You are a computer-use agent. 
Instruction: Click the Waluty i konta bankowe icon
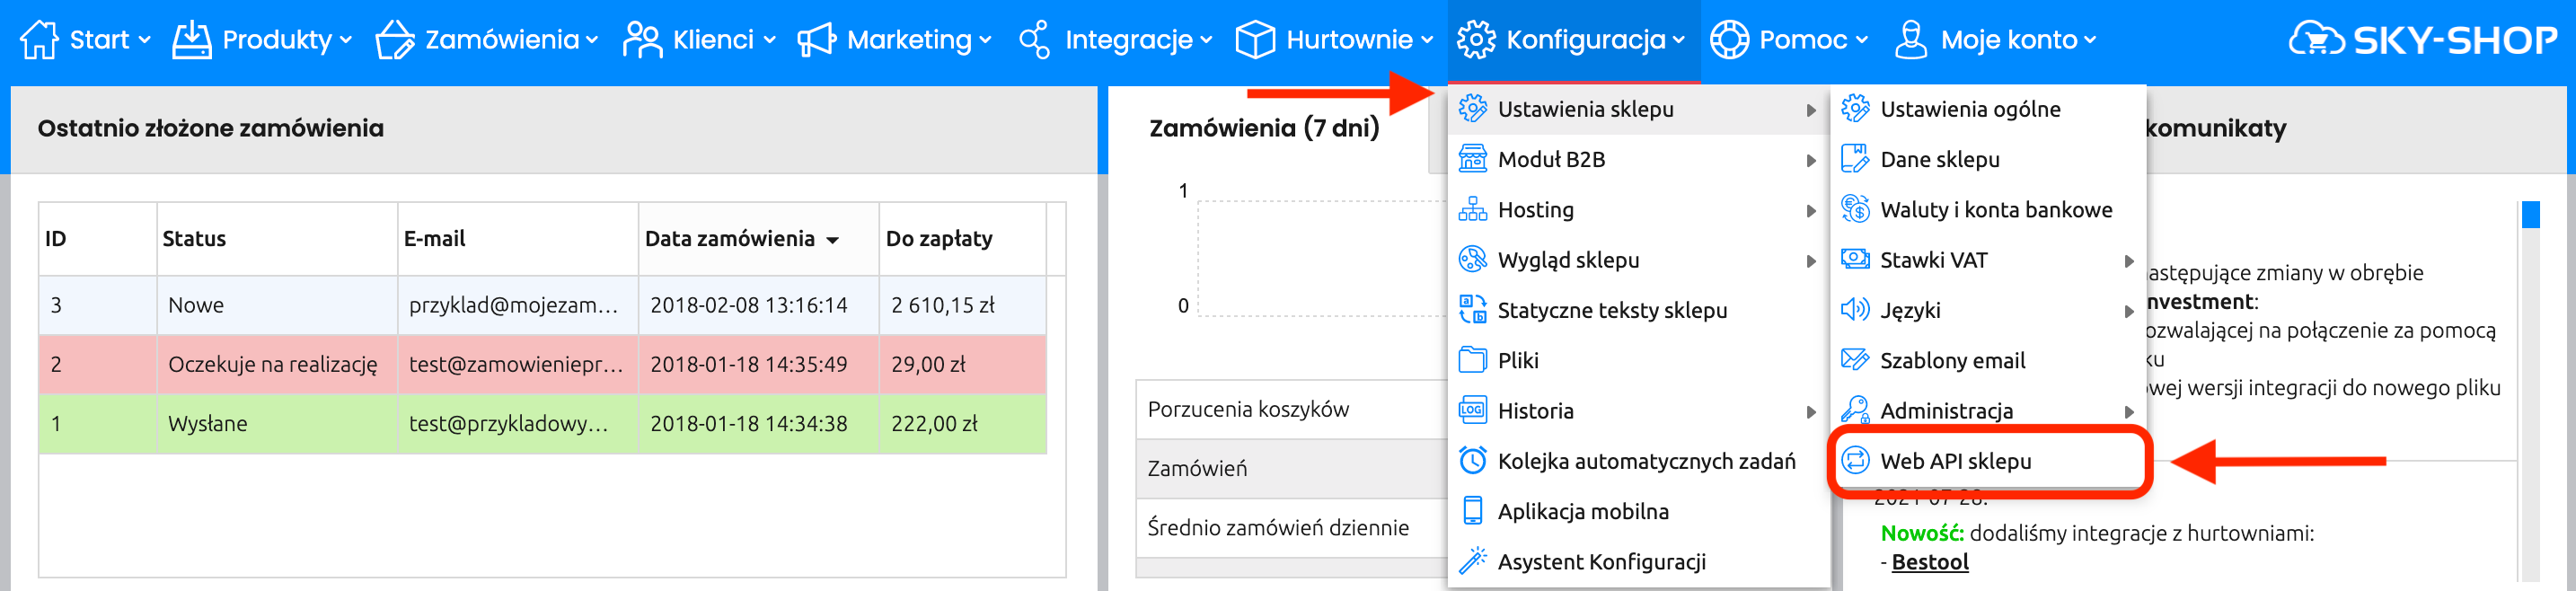(1855, 210)
